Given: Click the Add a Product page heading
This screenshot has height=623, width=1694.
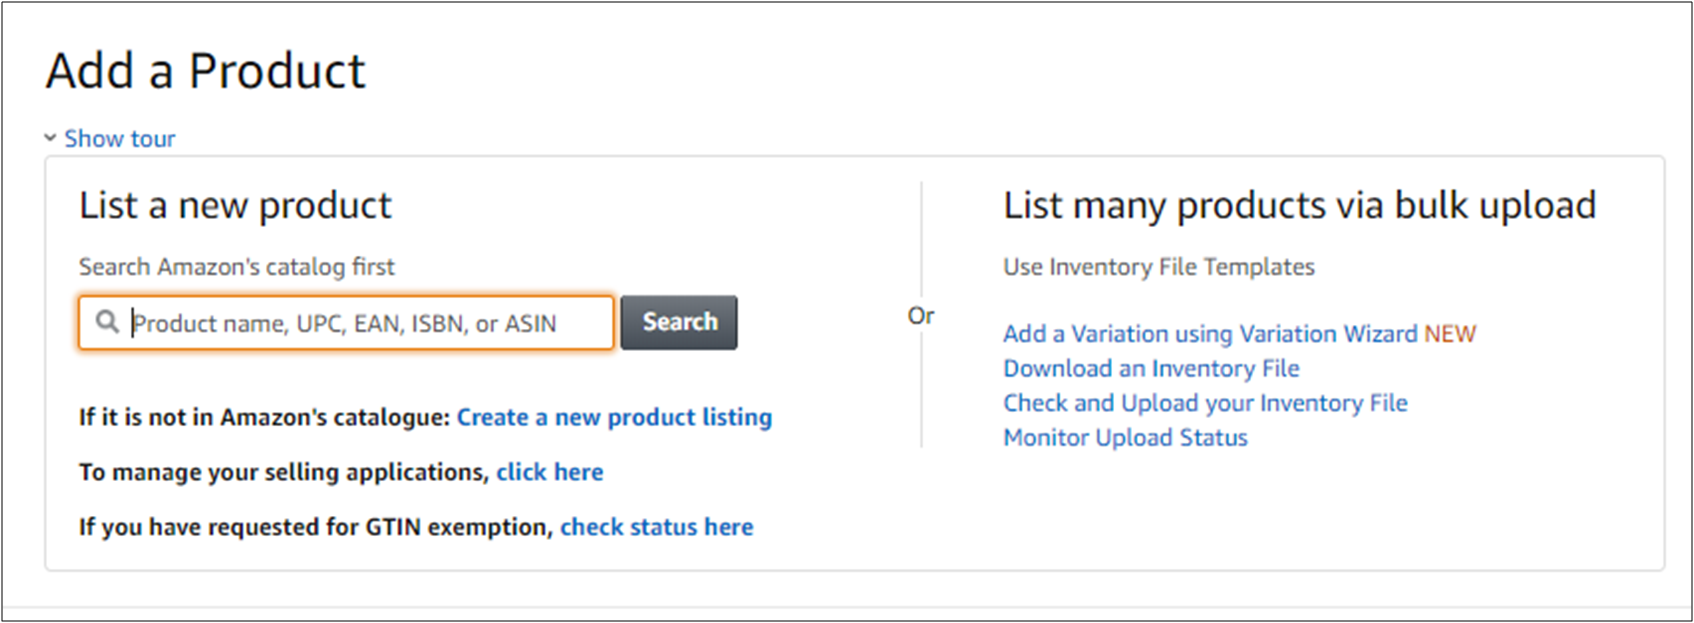Looking at the screenshot, I should 206,72.
